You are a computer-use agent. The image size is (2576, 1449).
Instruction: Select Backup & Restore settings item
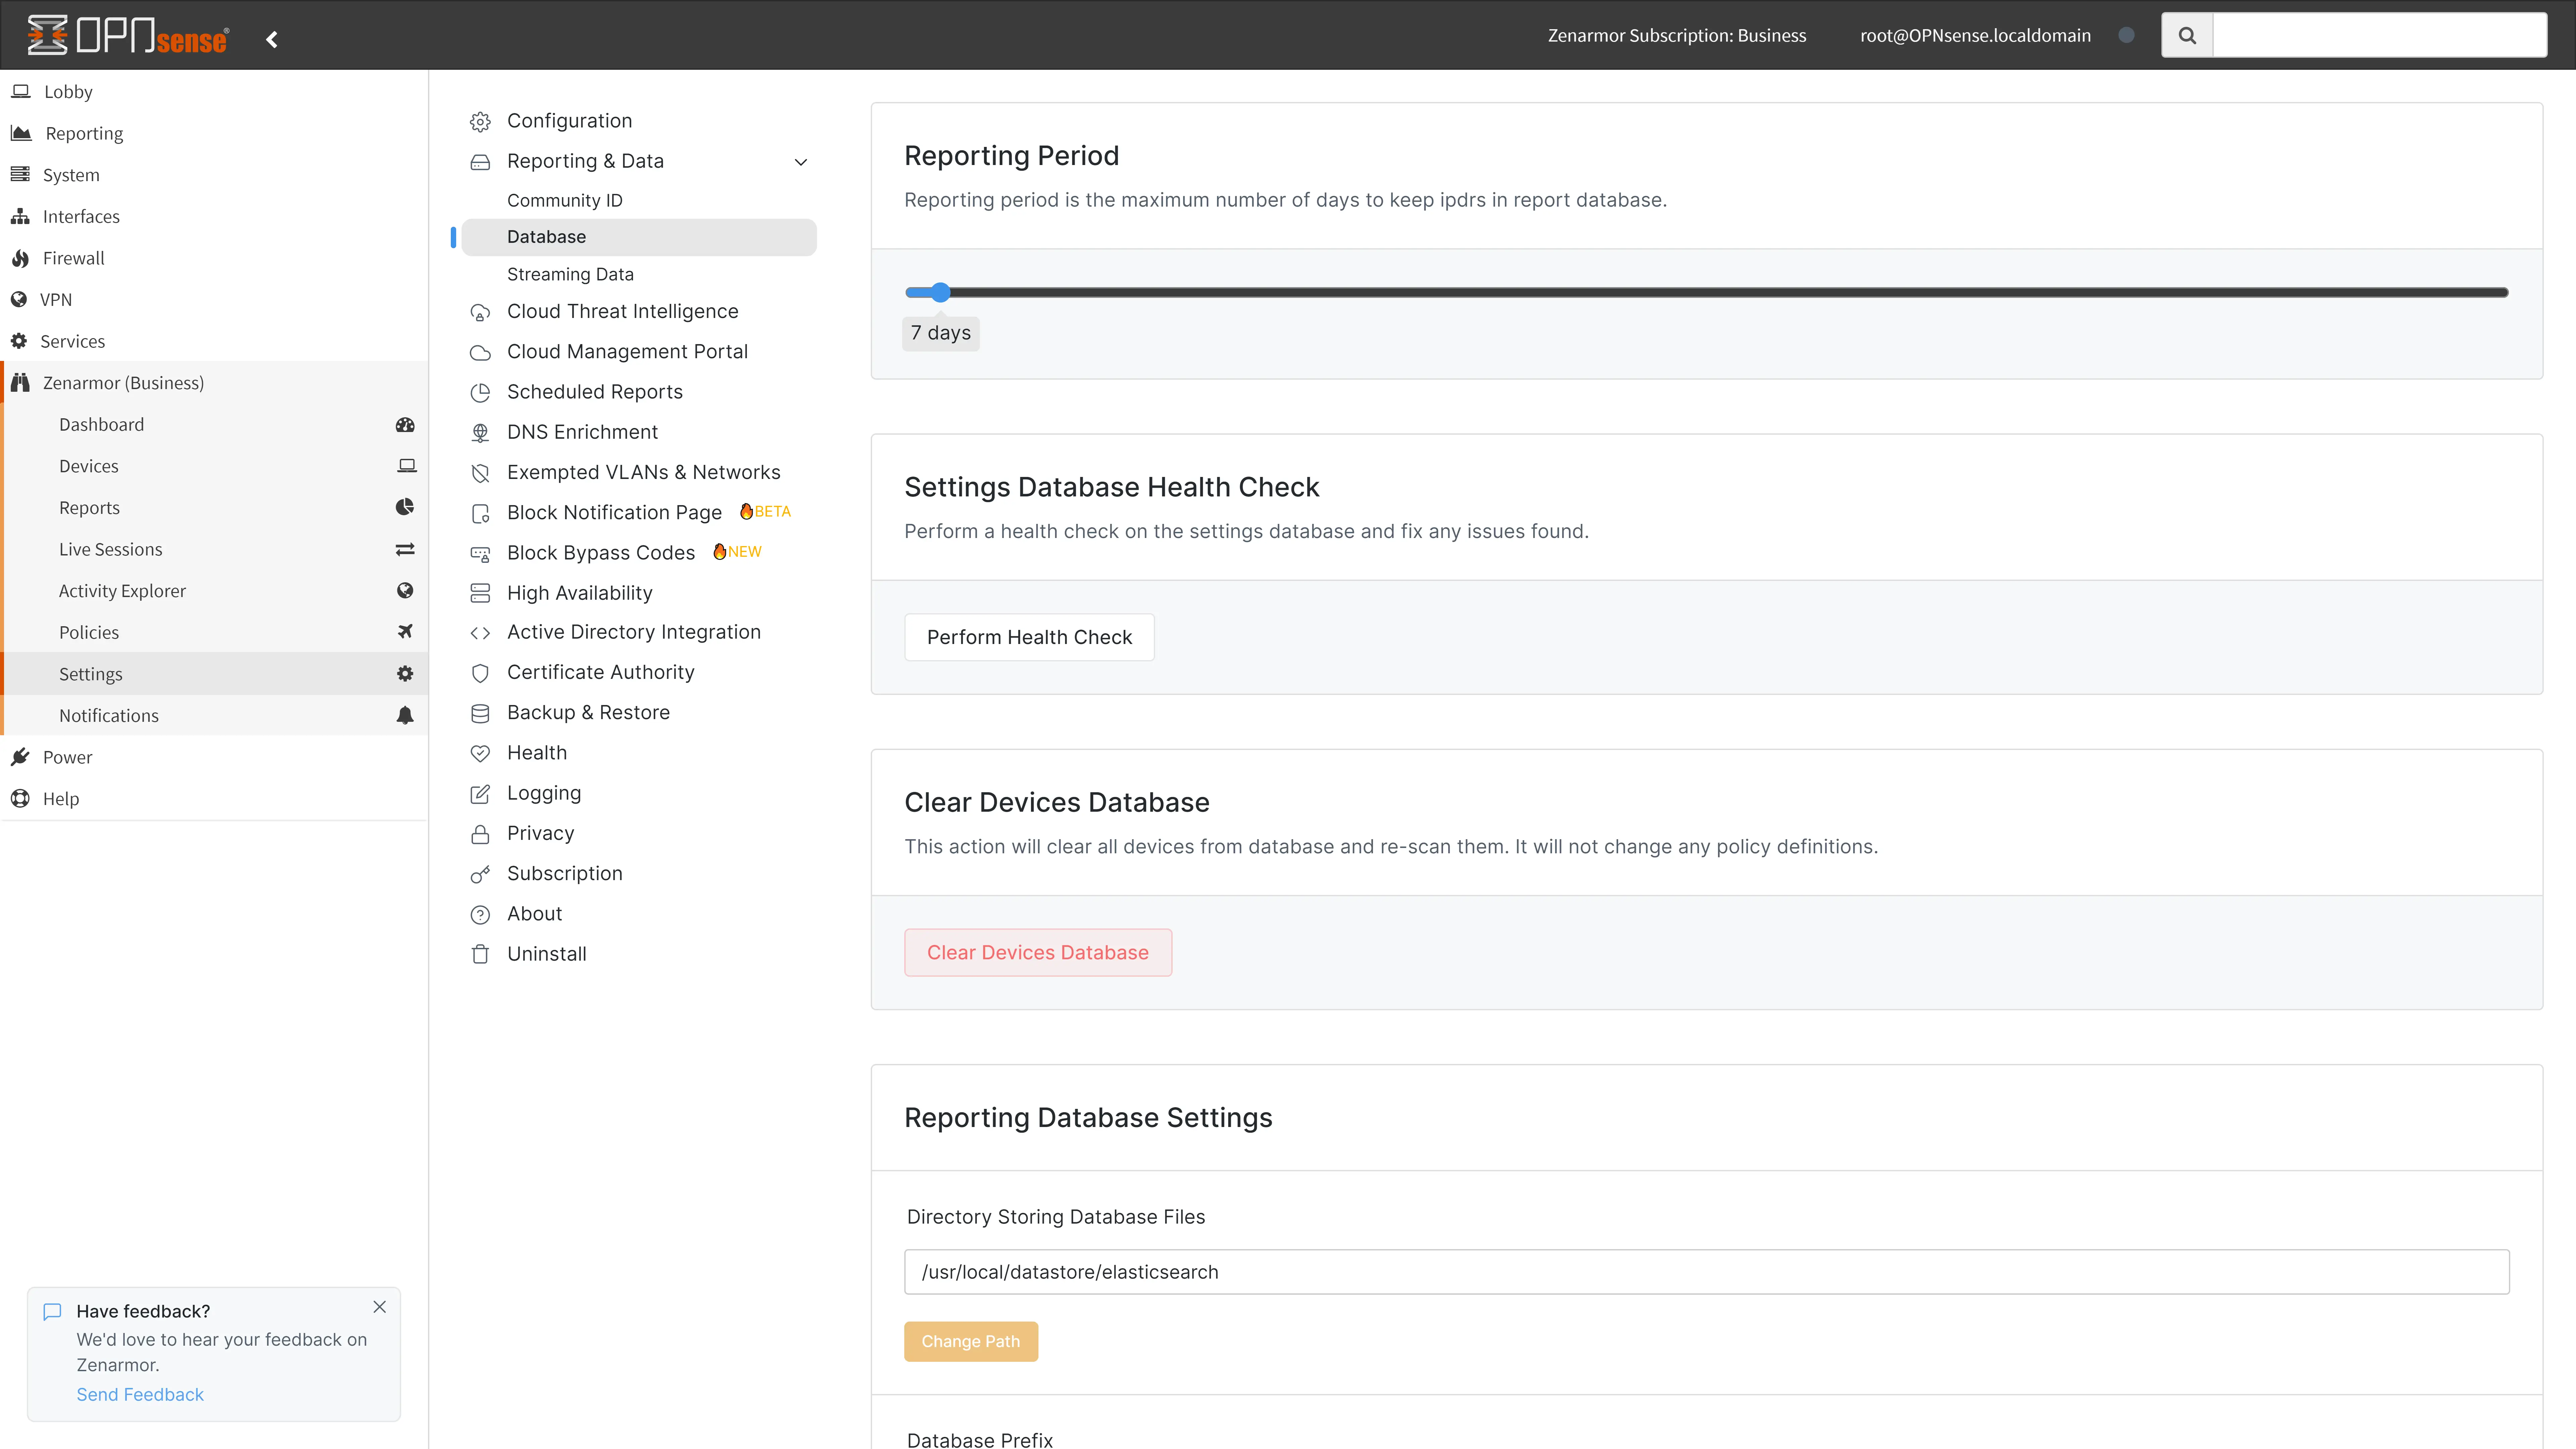click(588, 712)
